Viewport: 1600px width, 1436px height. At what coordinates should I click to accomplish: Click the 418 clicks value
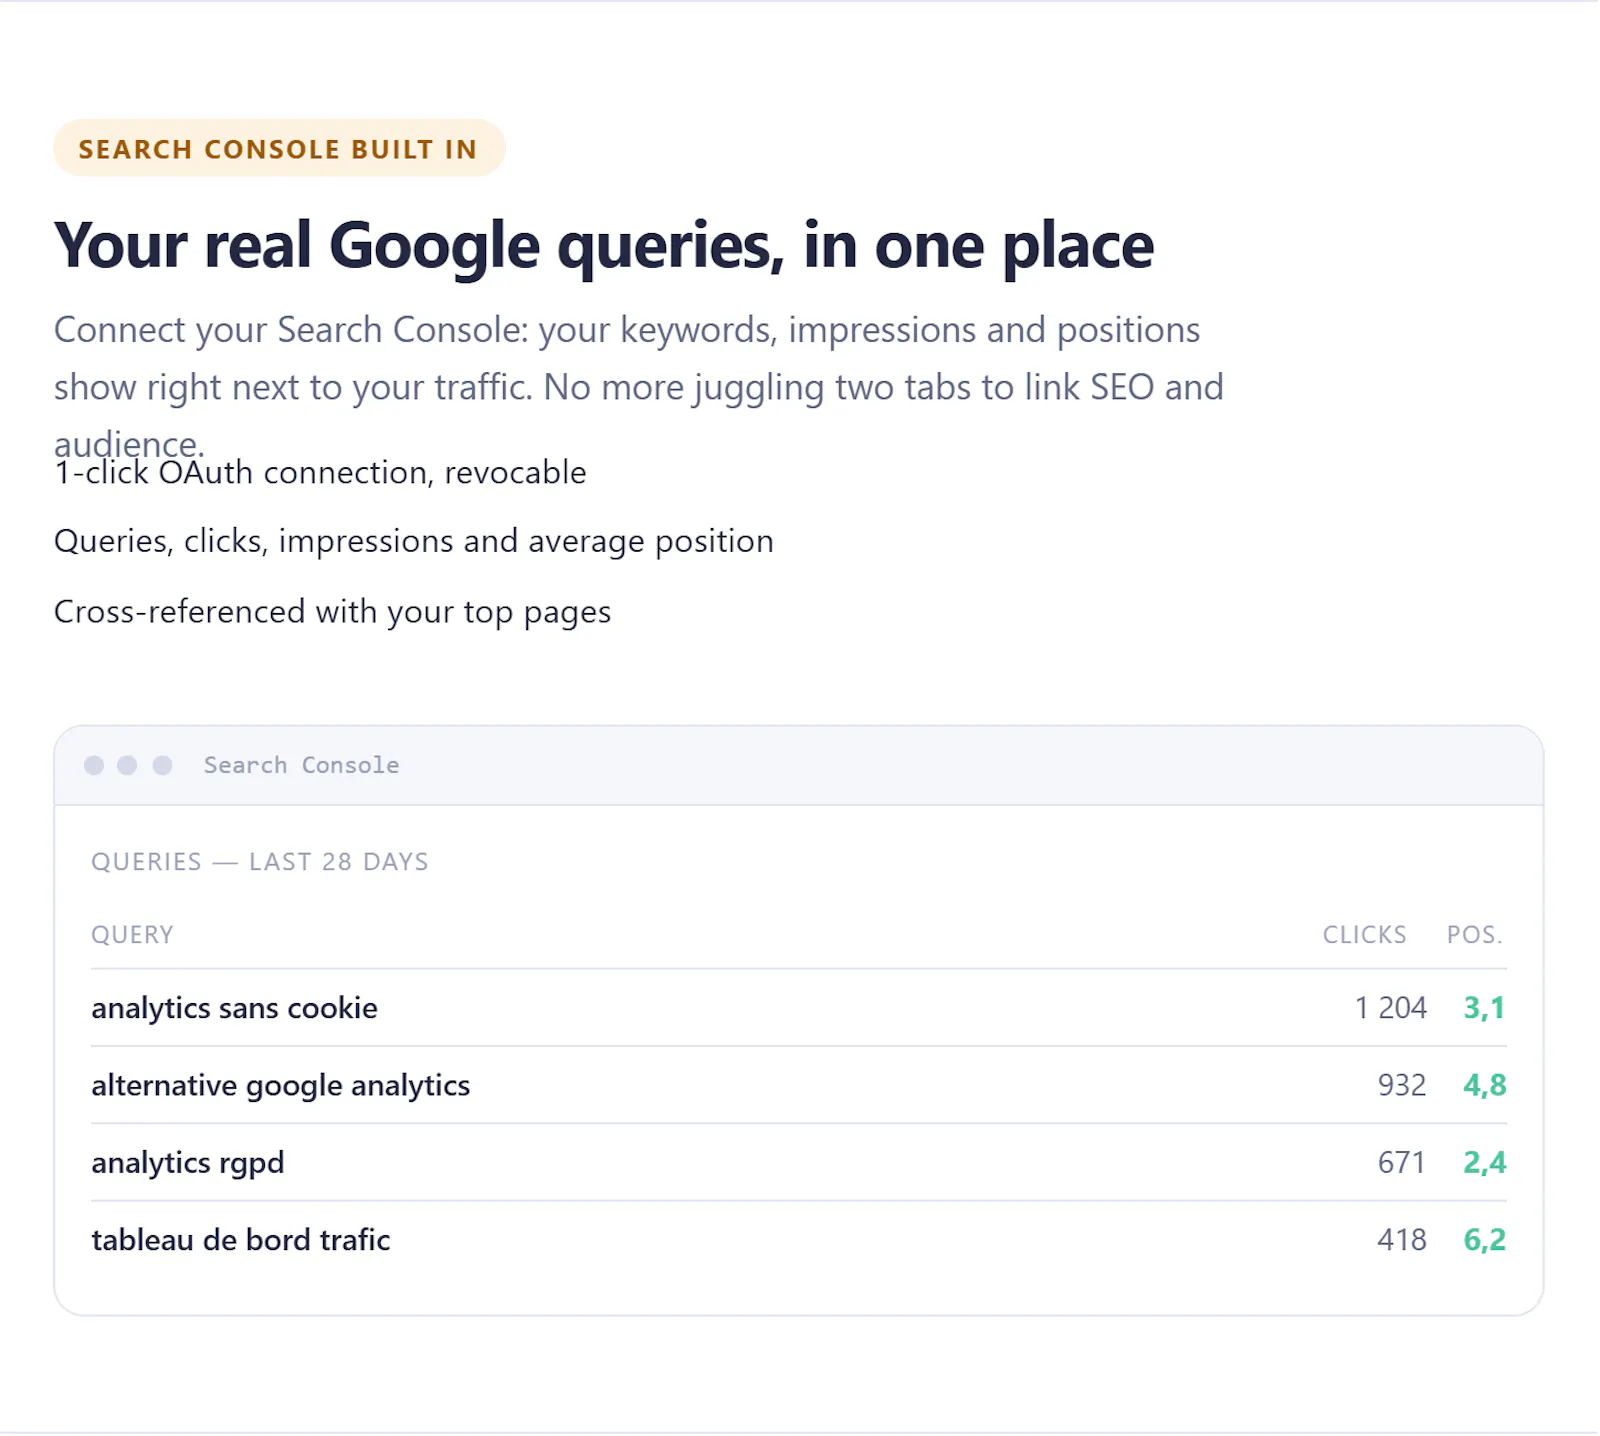pos(1402,1239)
